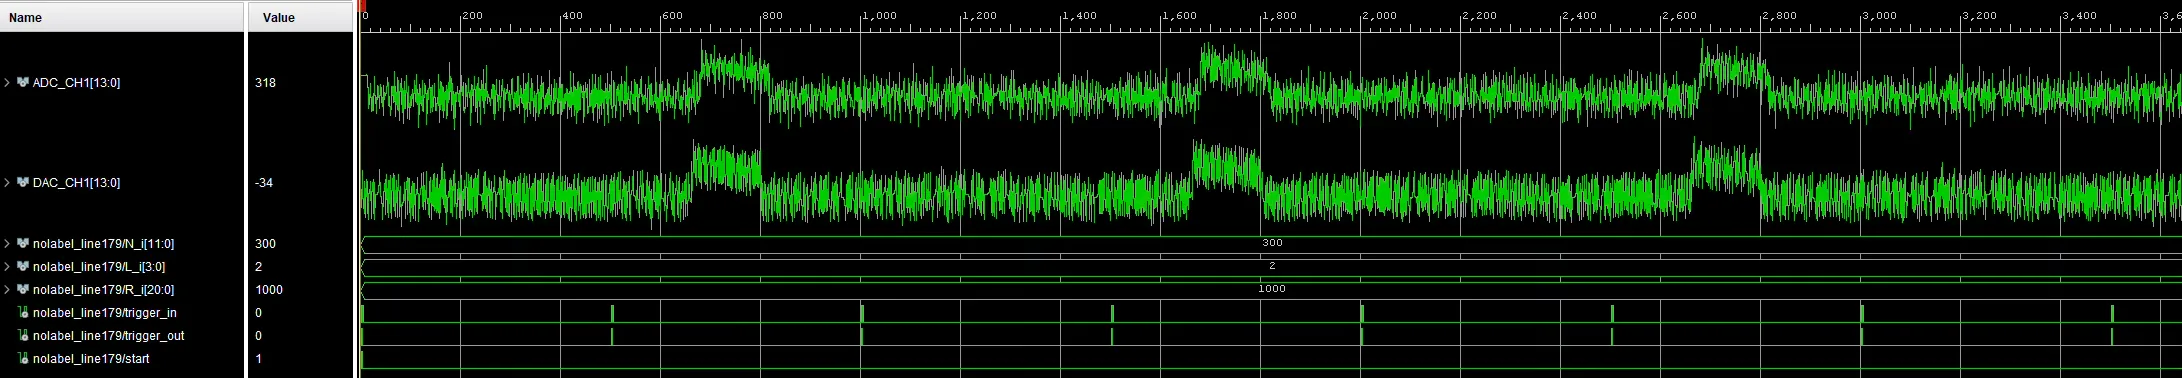Click the start value 1
This screenshot has width=2182, height=378.
[x=258, y=359]
